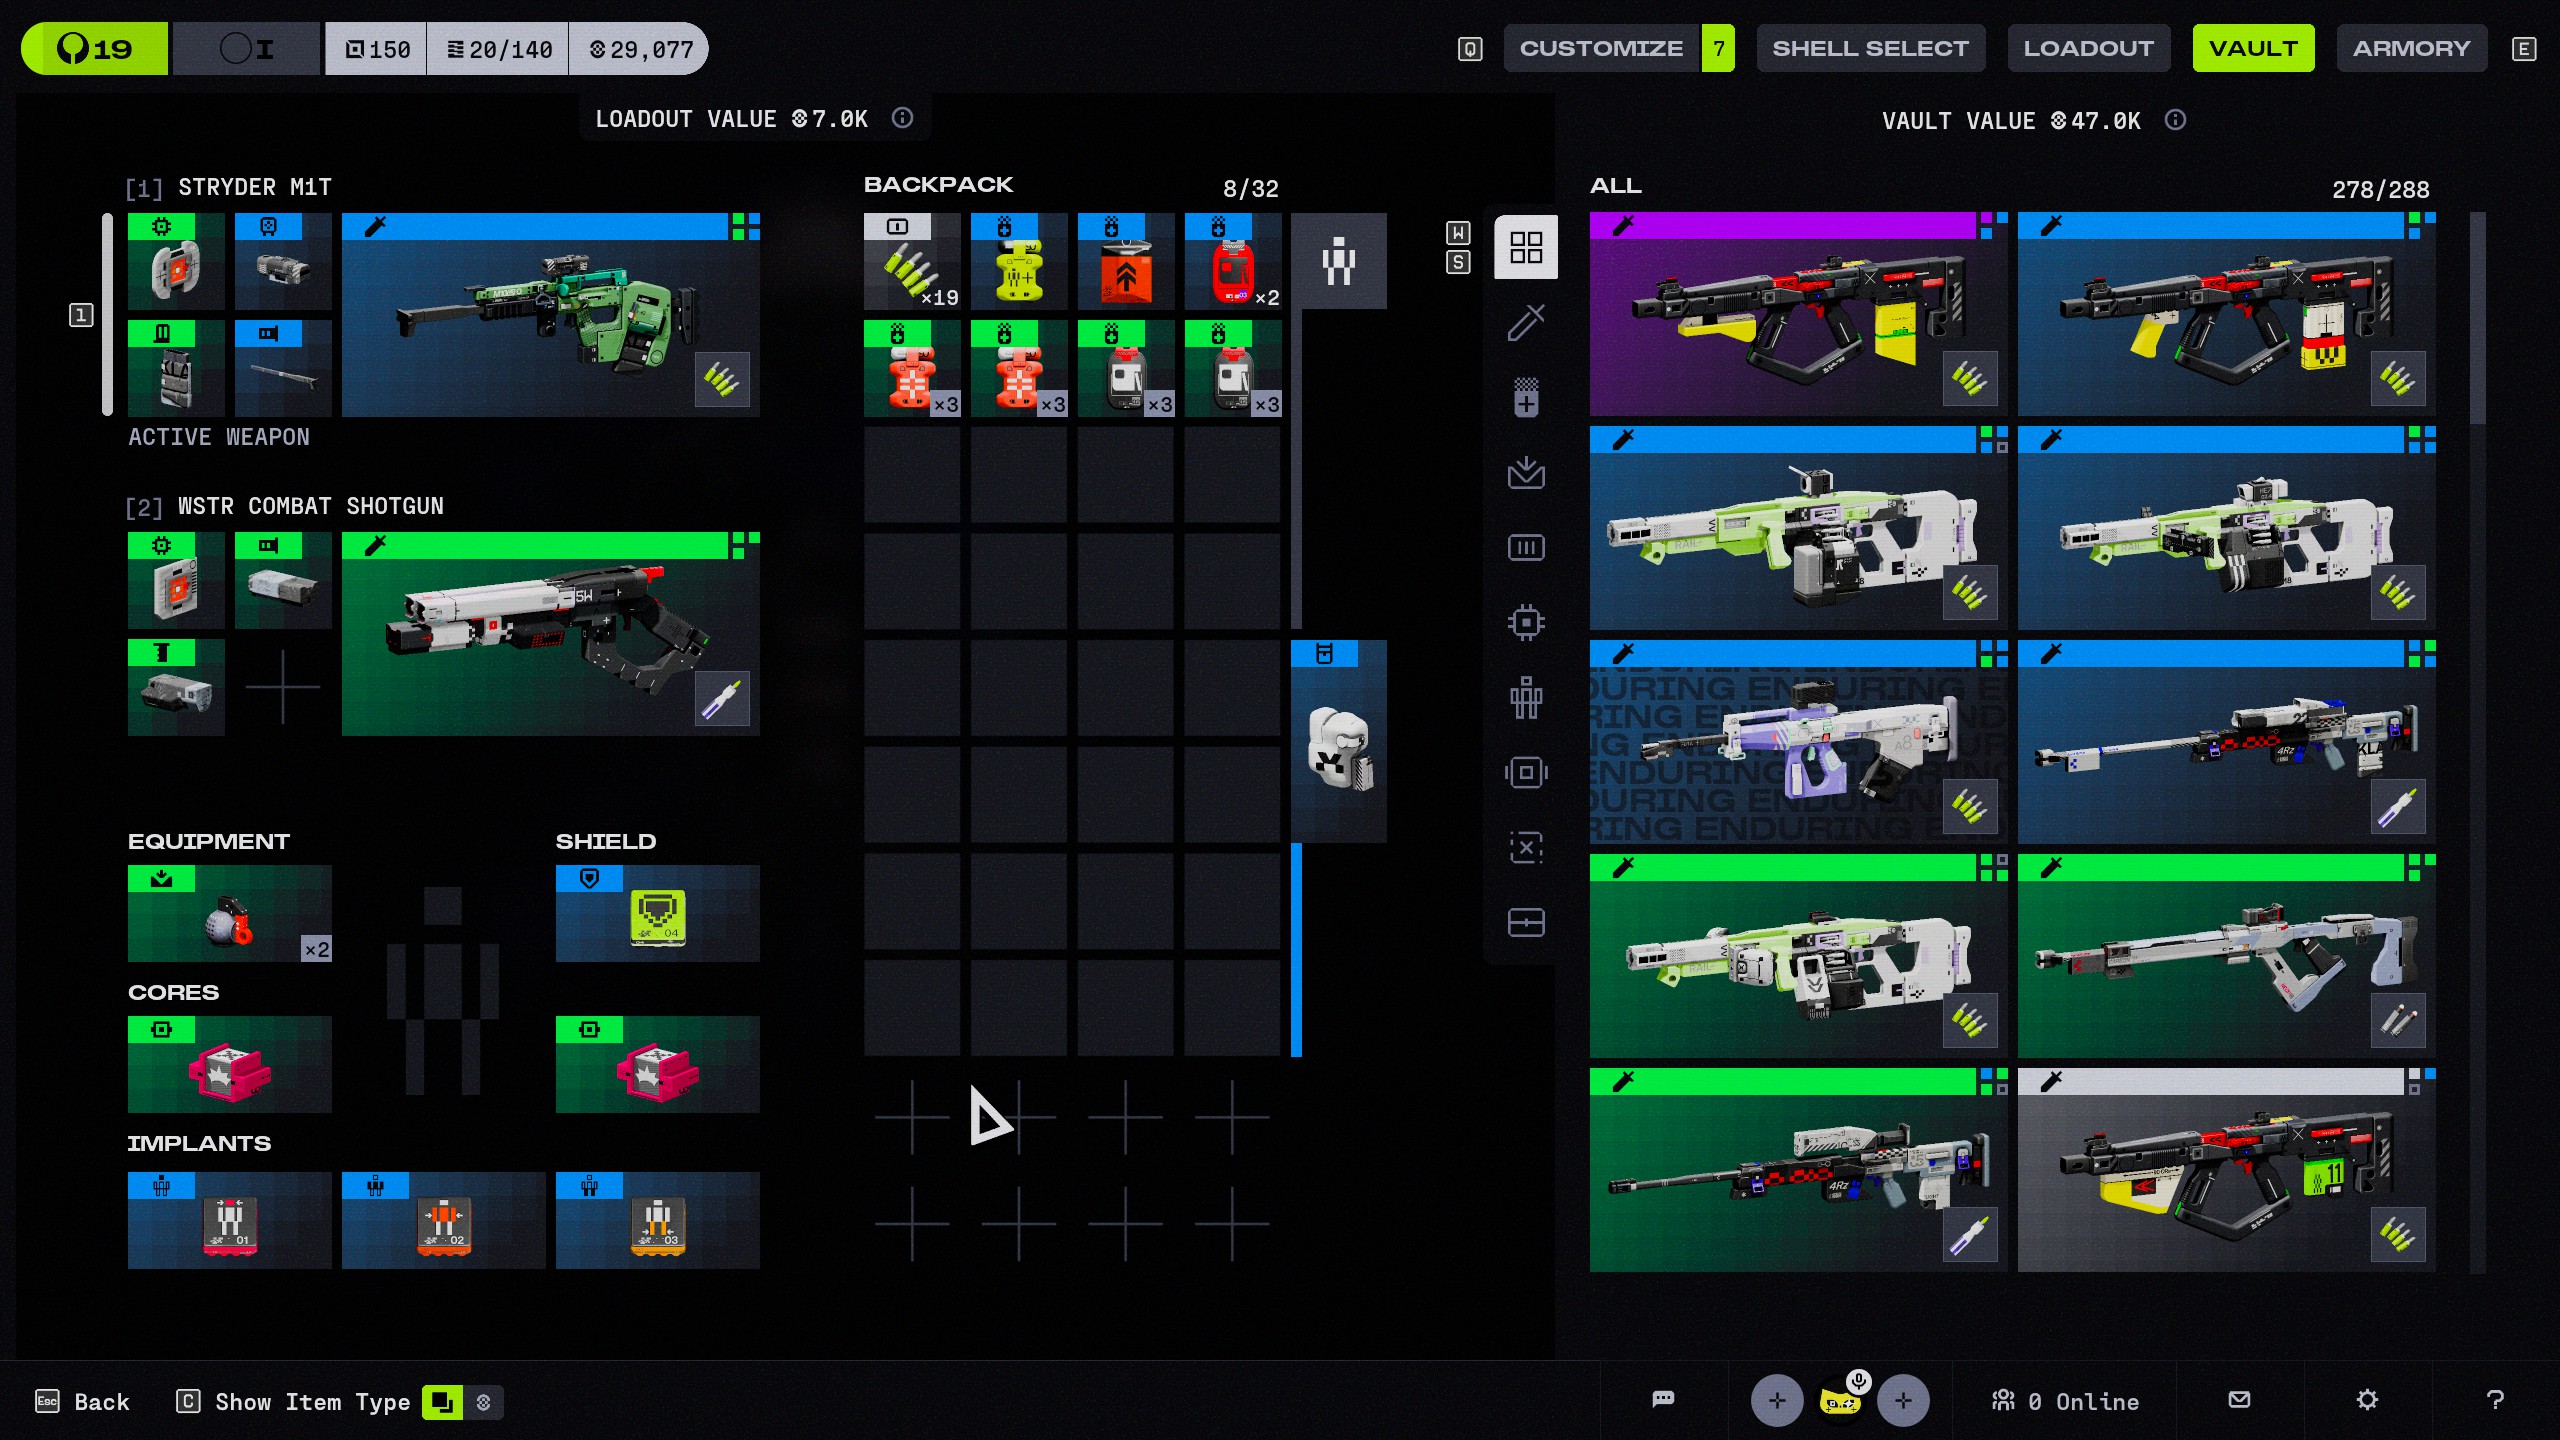
Task: Open the chat bubble icon
Action: [x=1663, y=1400]
